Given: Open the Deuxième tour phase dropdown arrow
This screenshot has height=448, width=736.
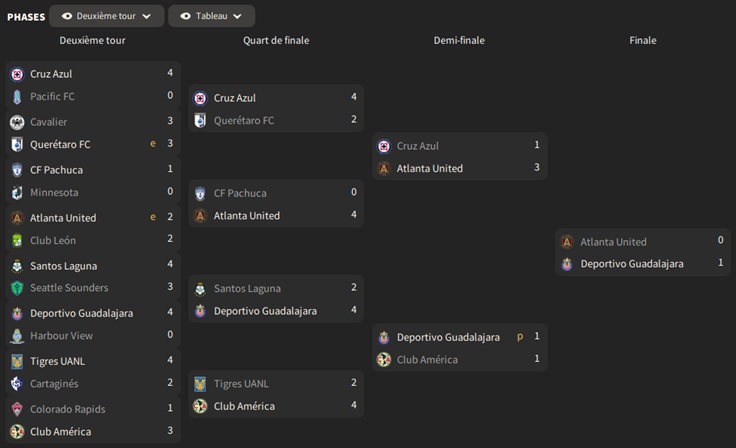Looking at the screenshot, I should pyautogui.click(x=147, y=17).
